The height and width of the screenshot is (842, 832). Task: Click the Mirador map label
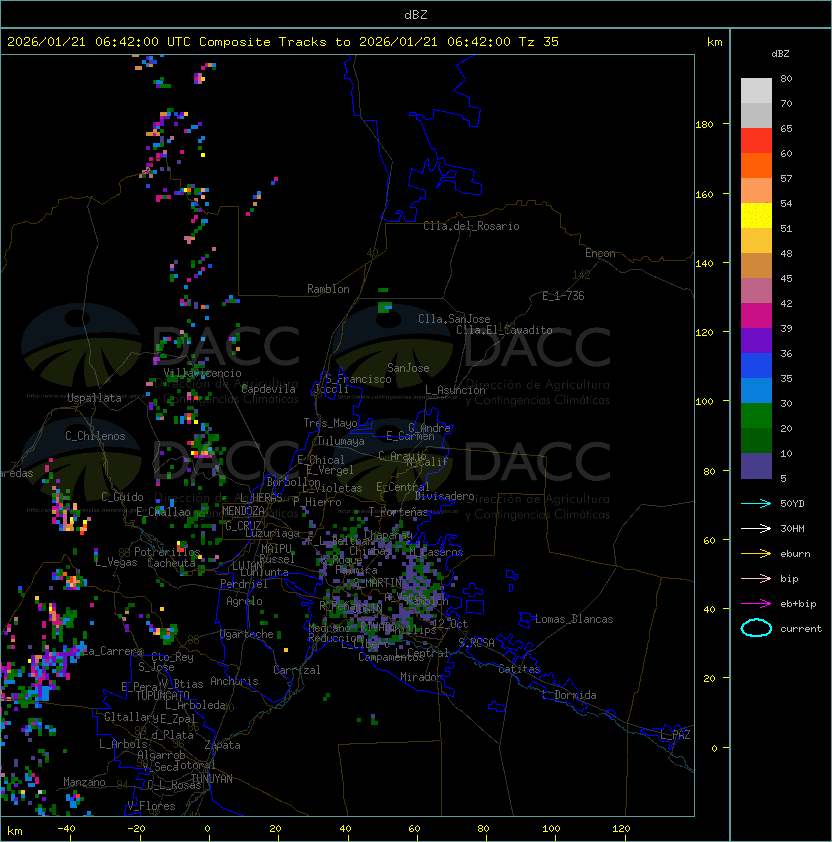point(421,677)
